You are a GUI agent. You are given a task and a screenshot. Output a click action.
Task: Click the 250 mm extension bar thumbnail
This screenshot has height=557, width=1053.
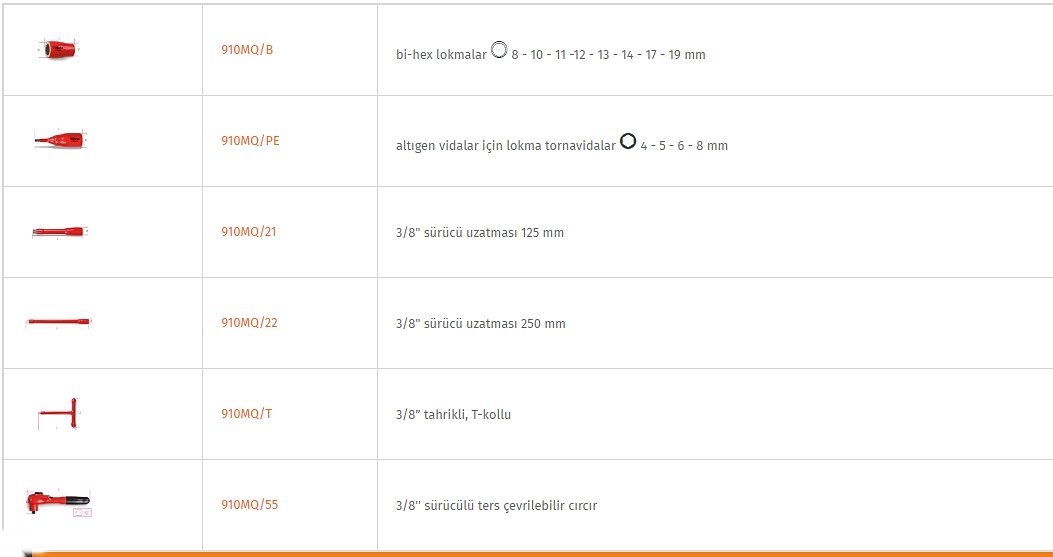coord(59,322)
